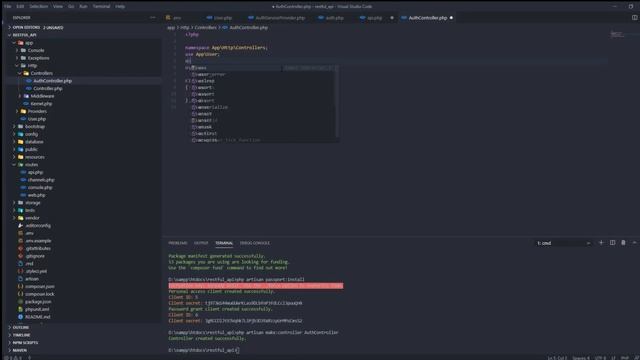
Task: Split the editor with top-right icon
Action: pyautogui.click(x=634, y=18)
